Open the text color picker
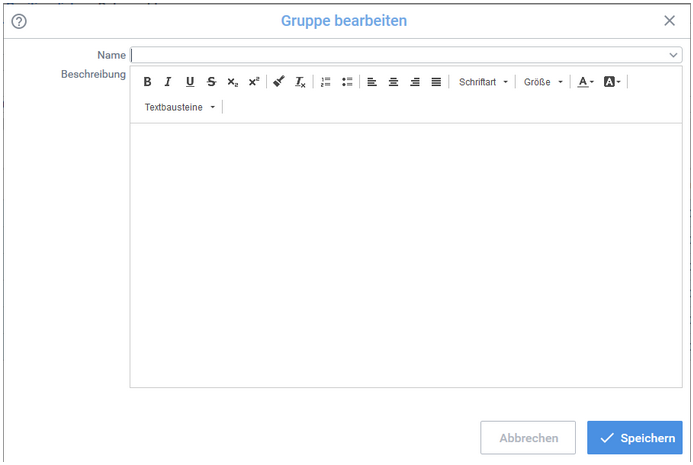The width and height of the screenshot is (693, 465). pos(586,82)
